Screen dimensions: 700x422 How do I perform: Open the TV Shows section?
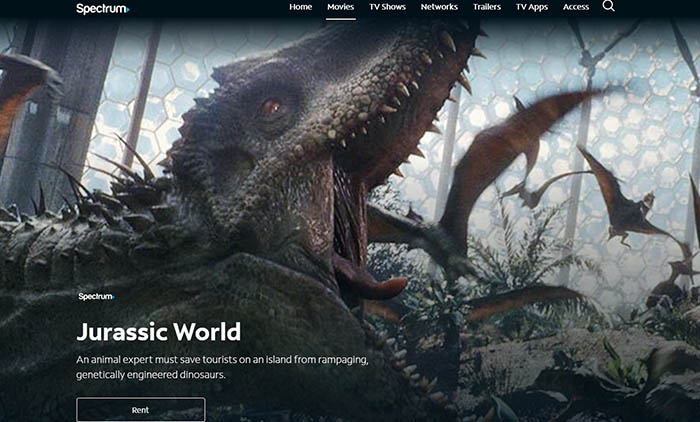click(x=388, y=7)
